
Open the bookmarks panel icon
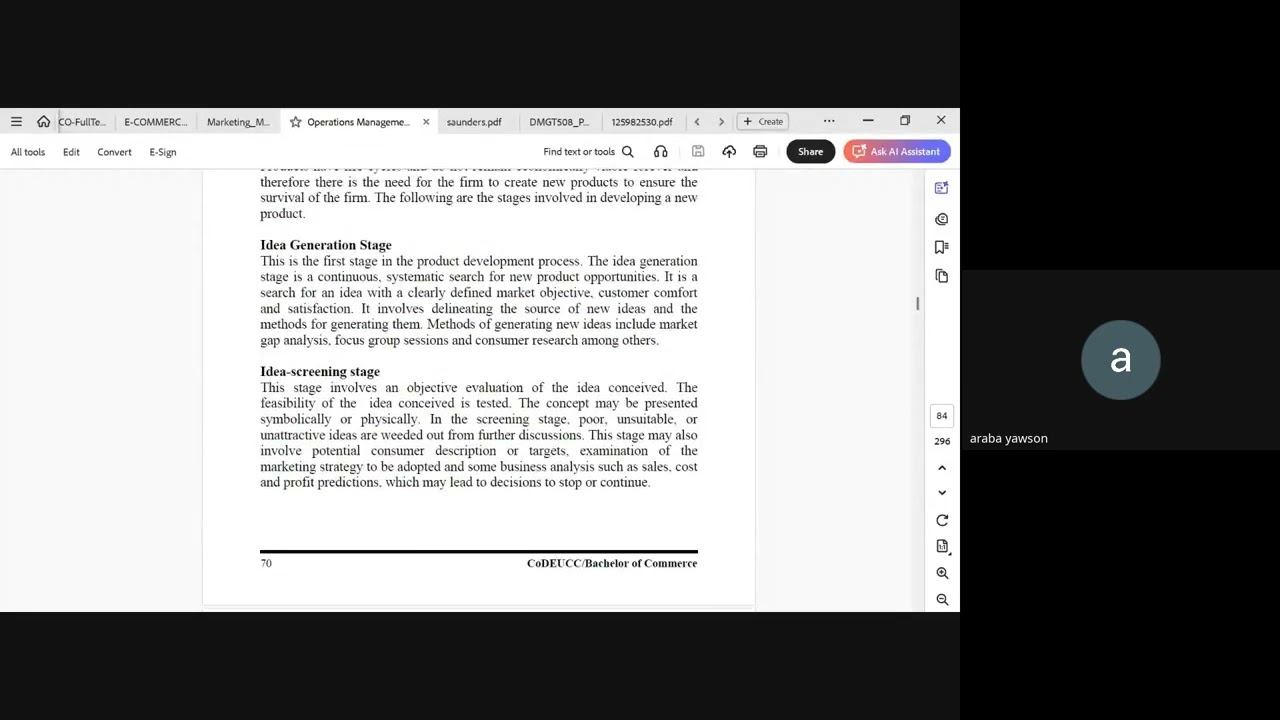(941, 247)
